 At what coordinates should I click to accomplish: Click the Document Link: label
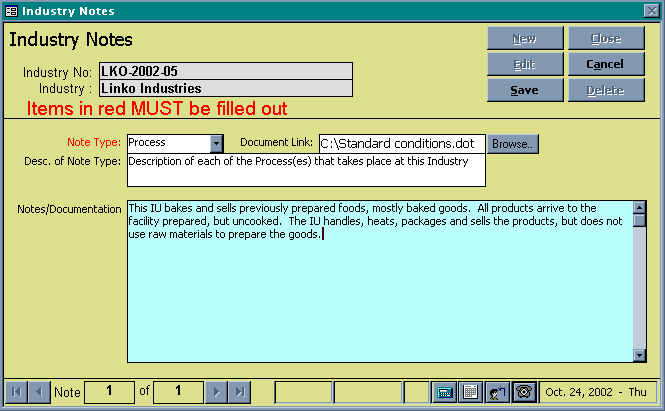(x=277, y=142)
